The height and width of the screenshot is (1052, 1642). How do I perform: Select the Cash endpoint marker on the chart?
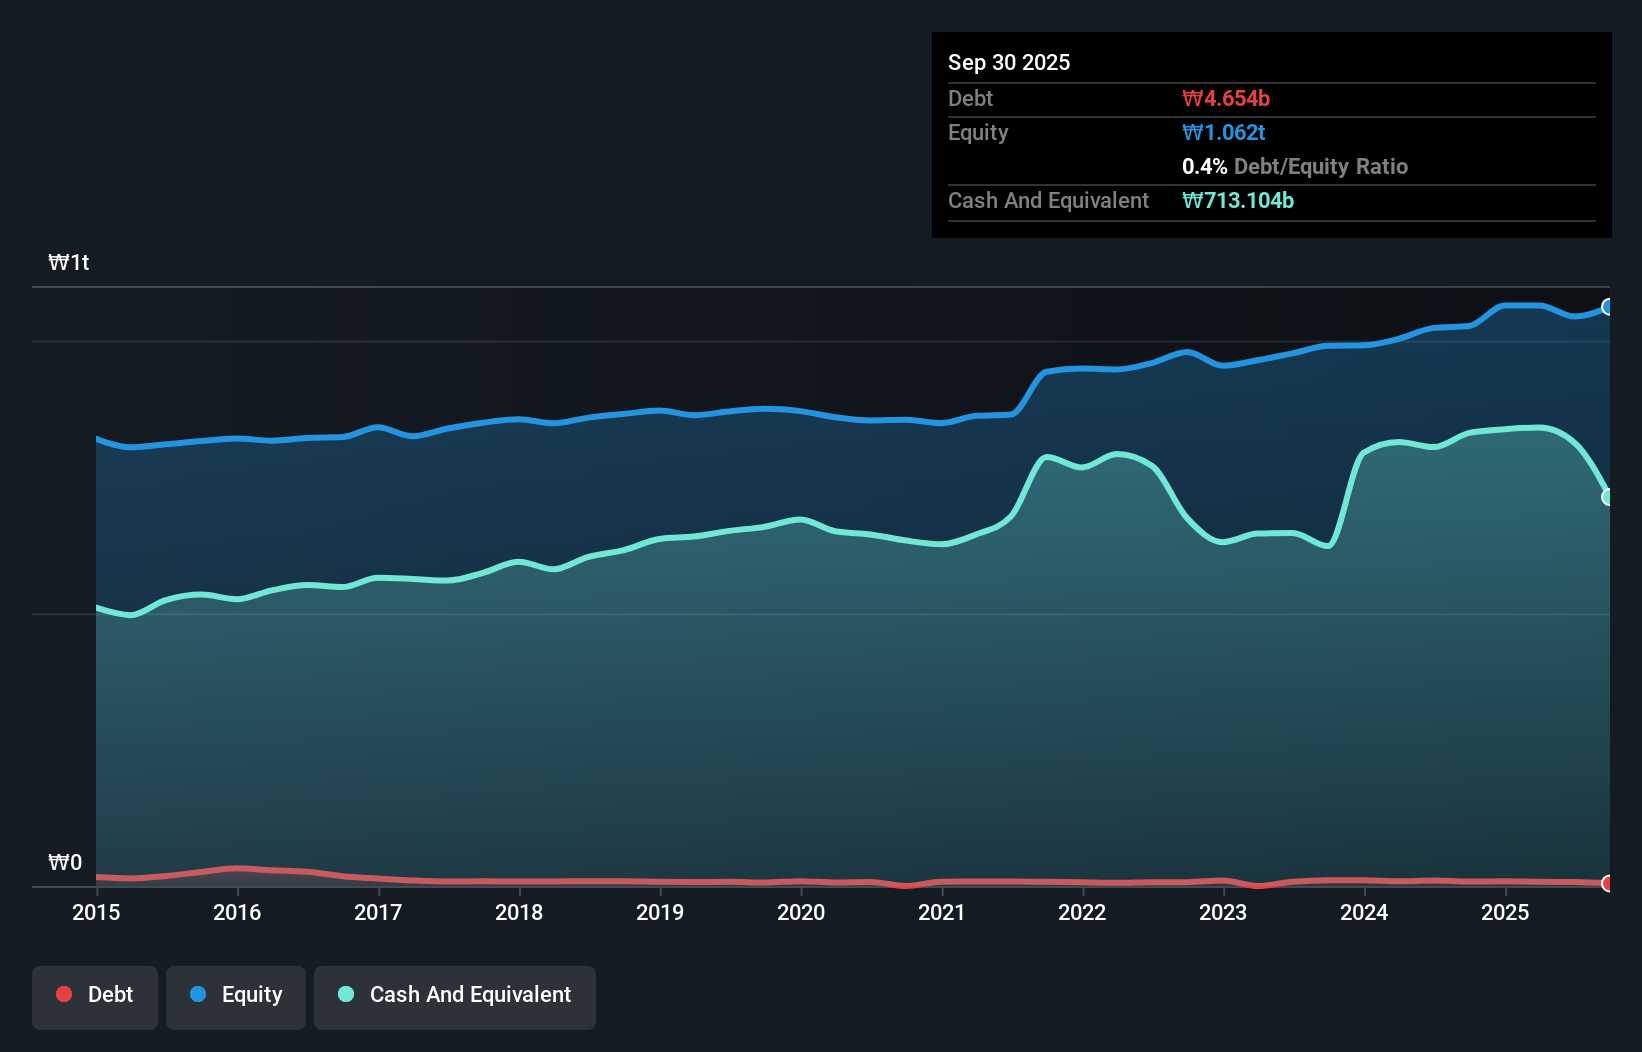click(x=1608, y=495)
